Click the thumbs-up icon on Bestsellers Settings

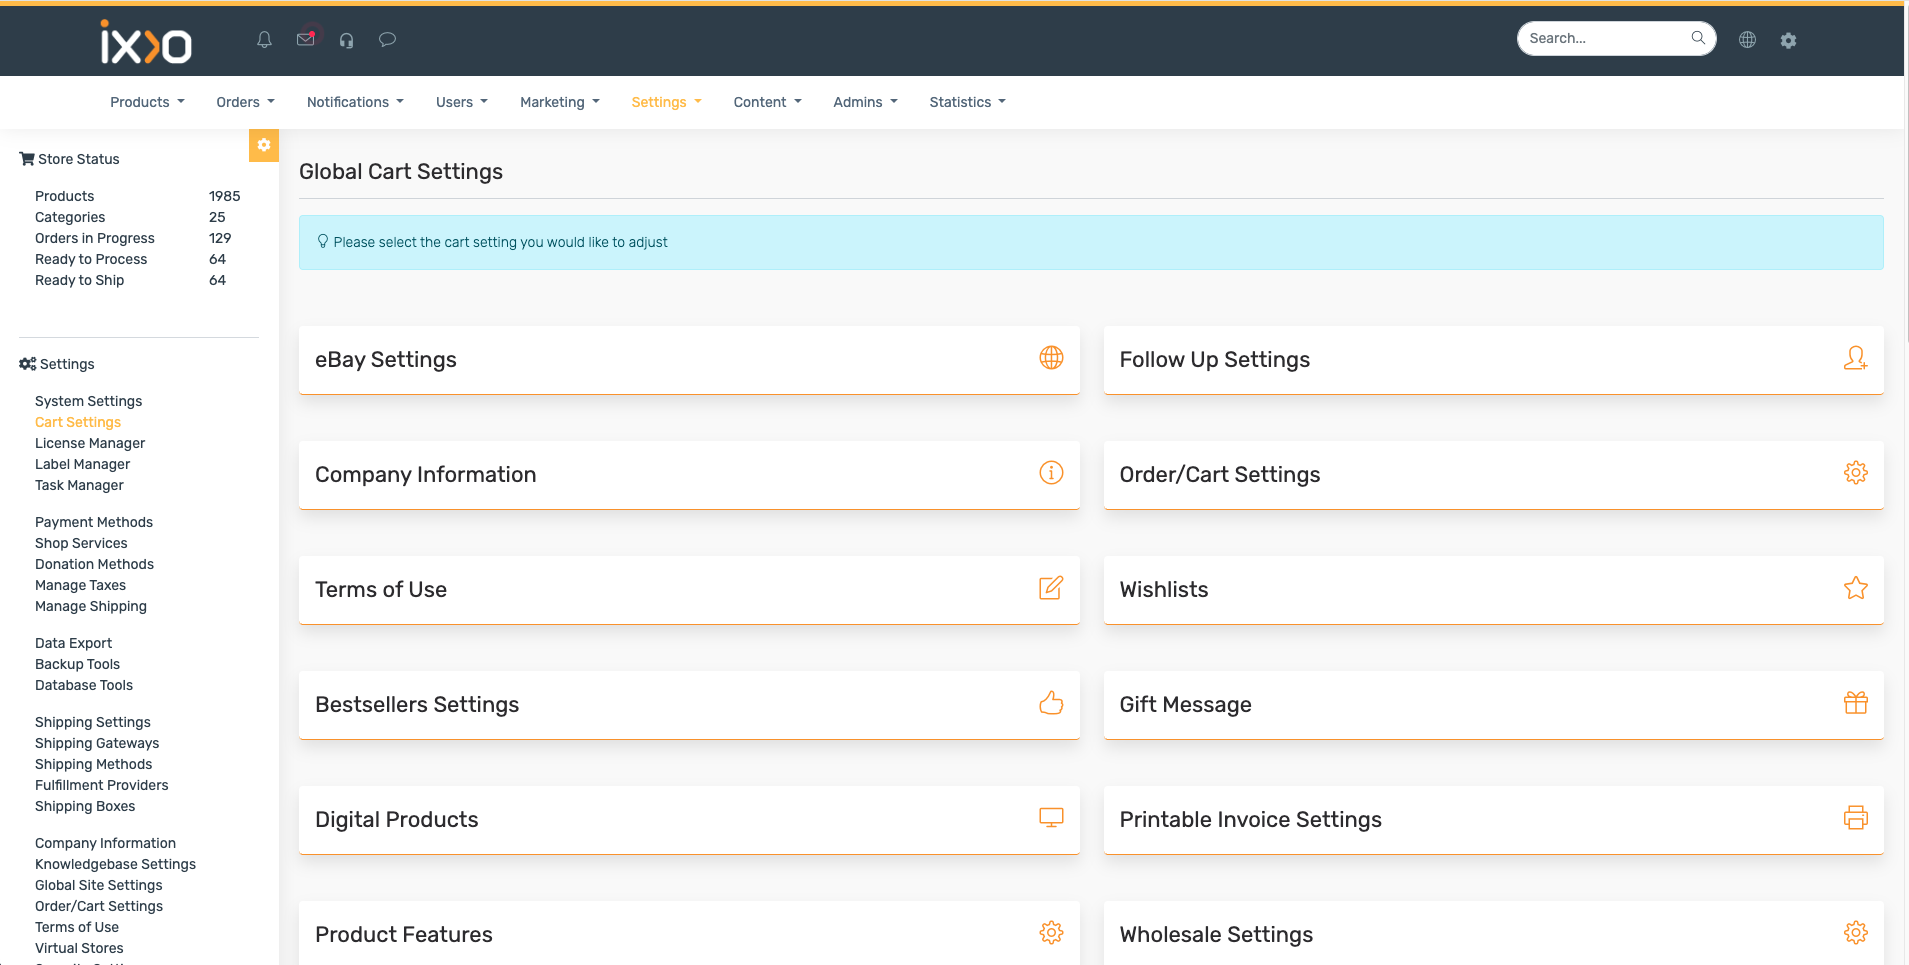[x=1051, y=703]
